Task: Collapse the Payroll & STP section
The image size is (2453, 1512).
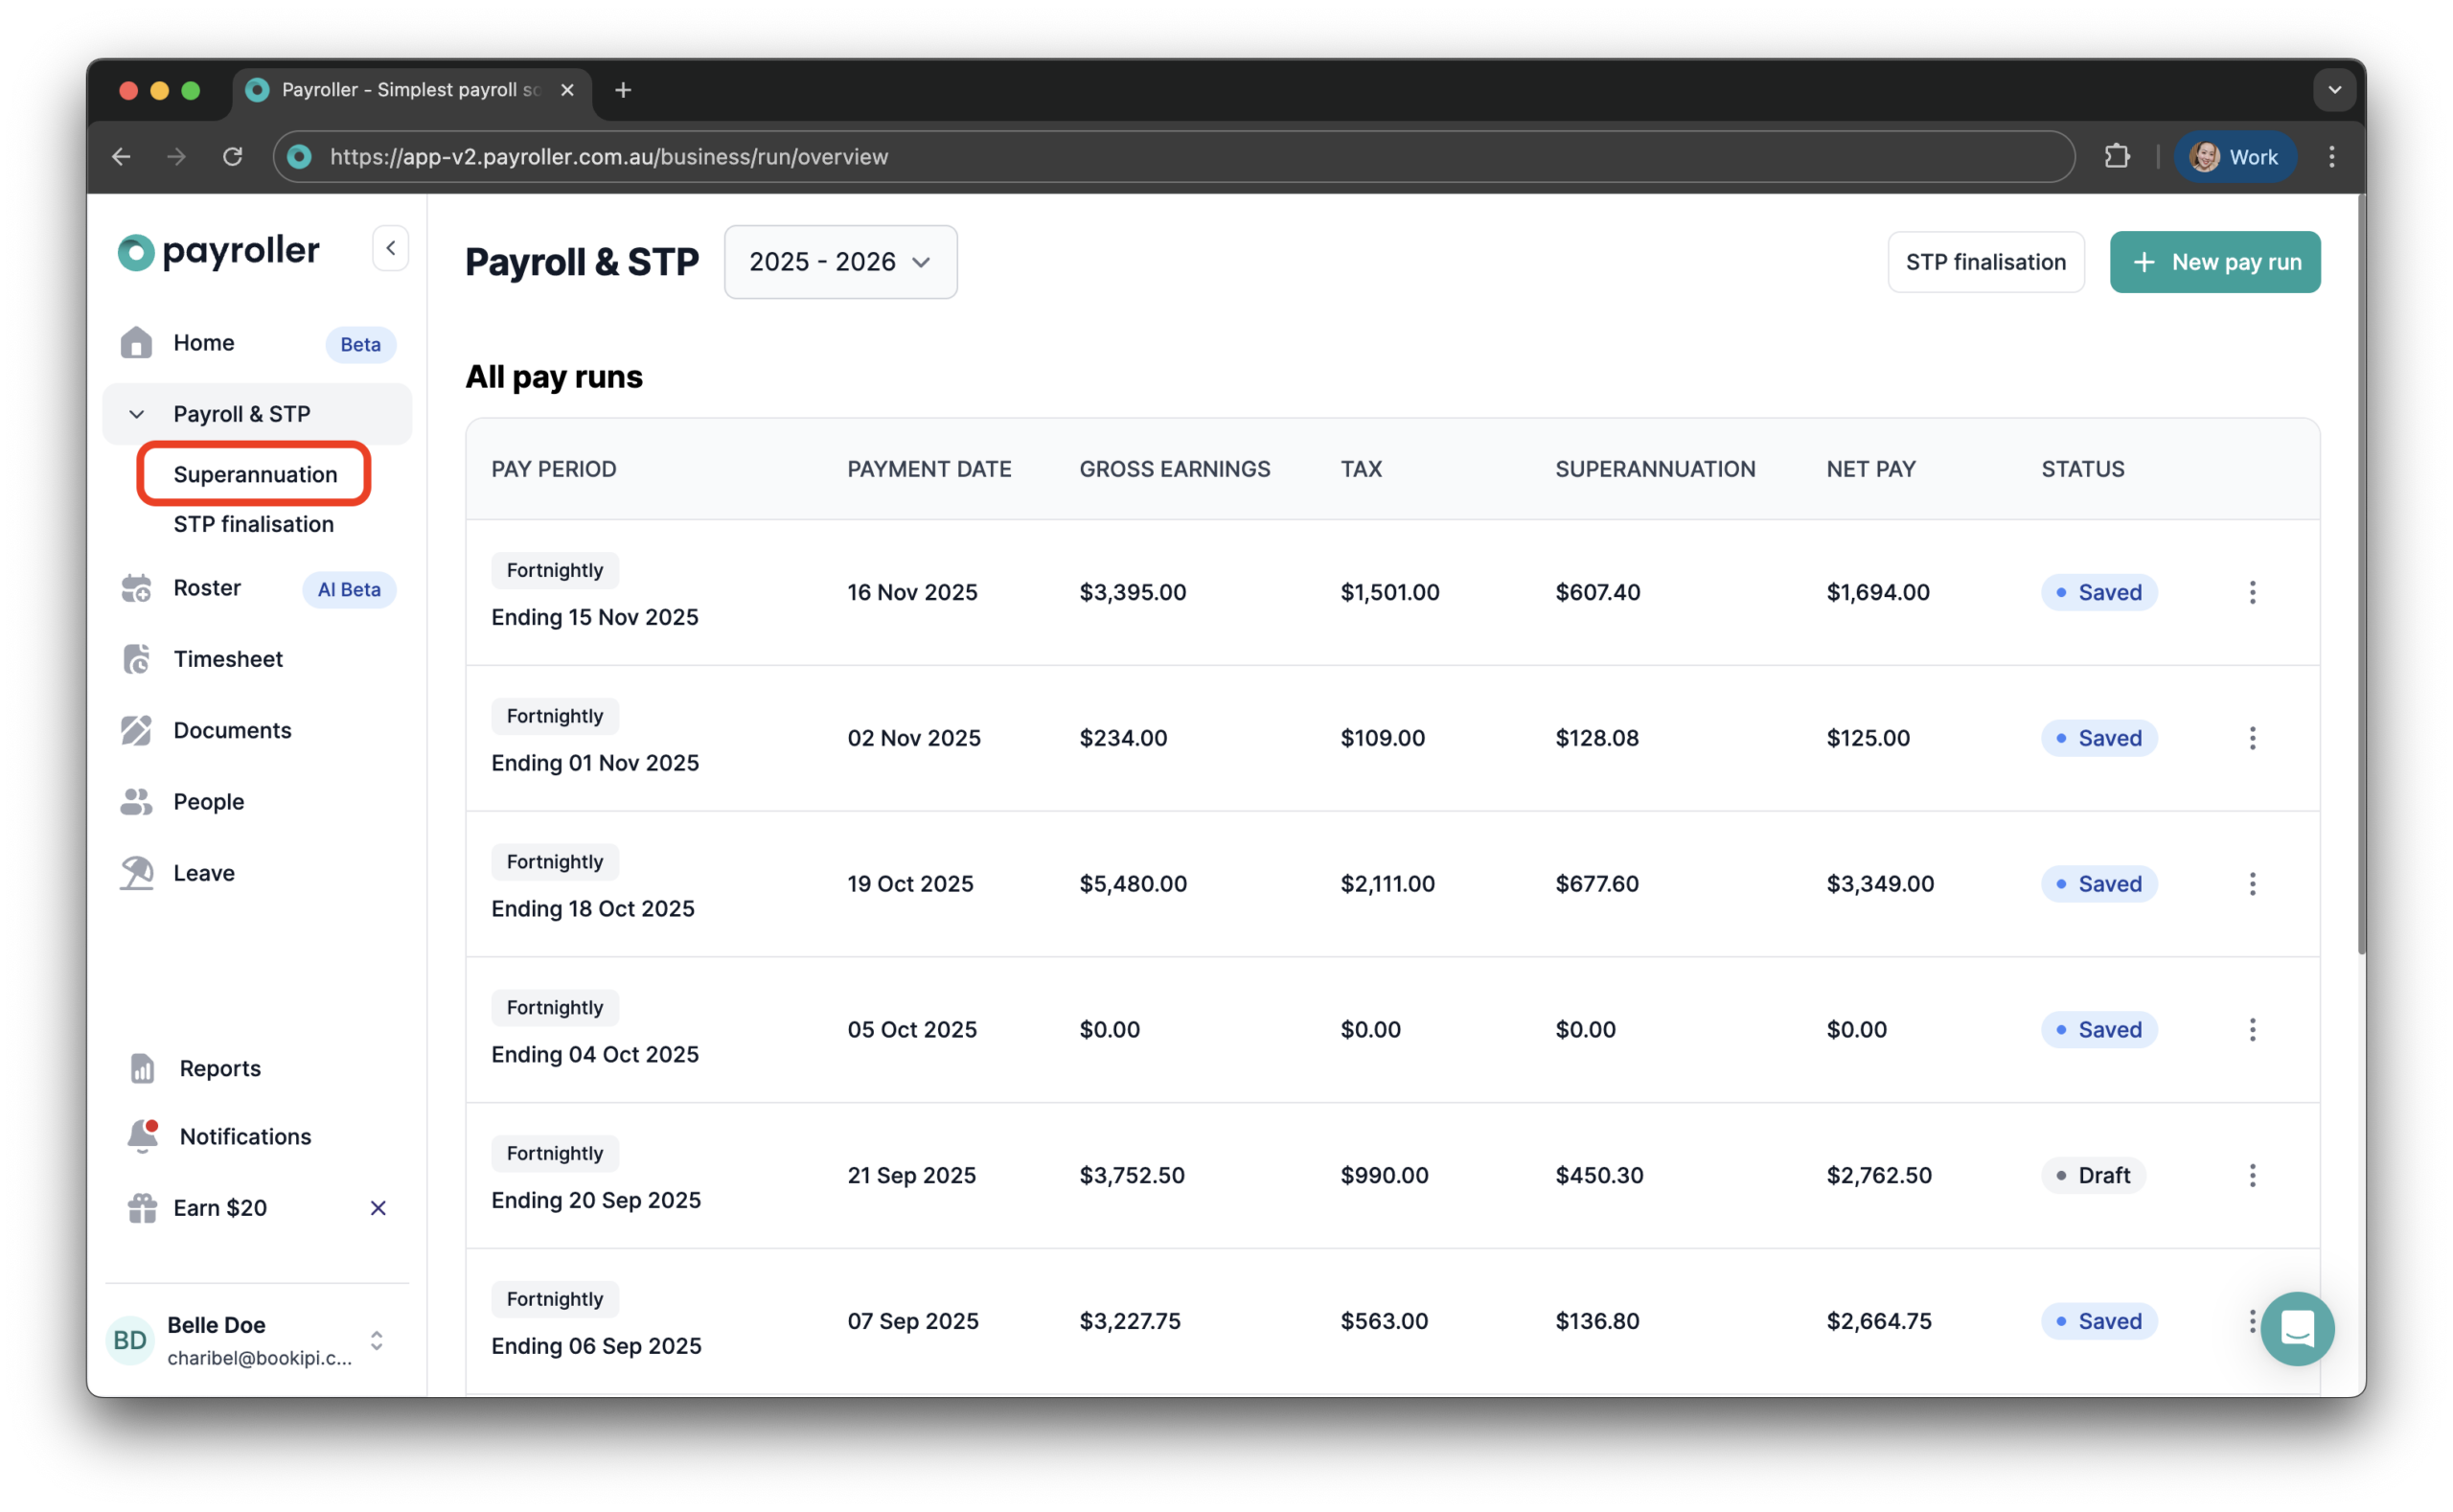Action: tap(135, 413)
